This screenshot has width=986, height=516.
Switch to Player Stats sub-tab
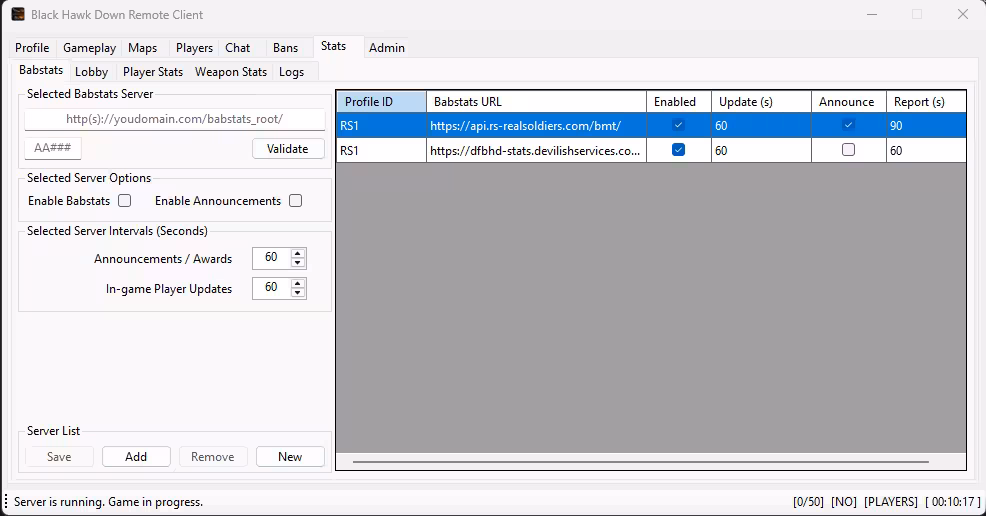(153, 72)
